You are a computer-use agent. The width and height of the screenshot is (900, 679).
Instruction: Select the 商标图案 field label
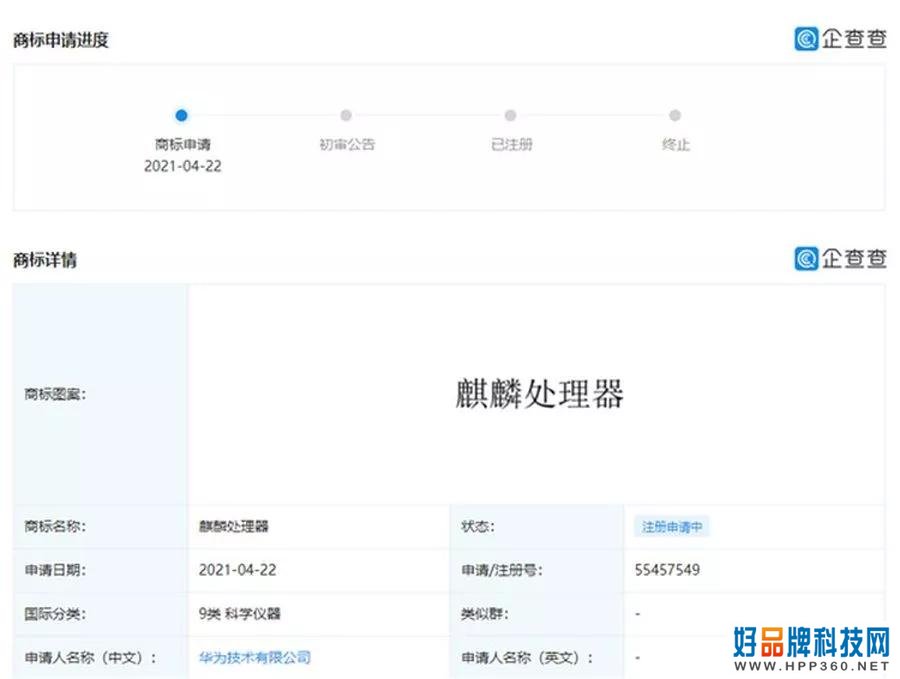tap(55, 394)
